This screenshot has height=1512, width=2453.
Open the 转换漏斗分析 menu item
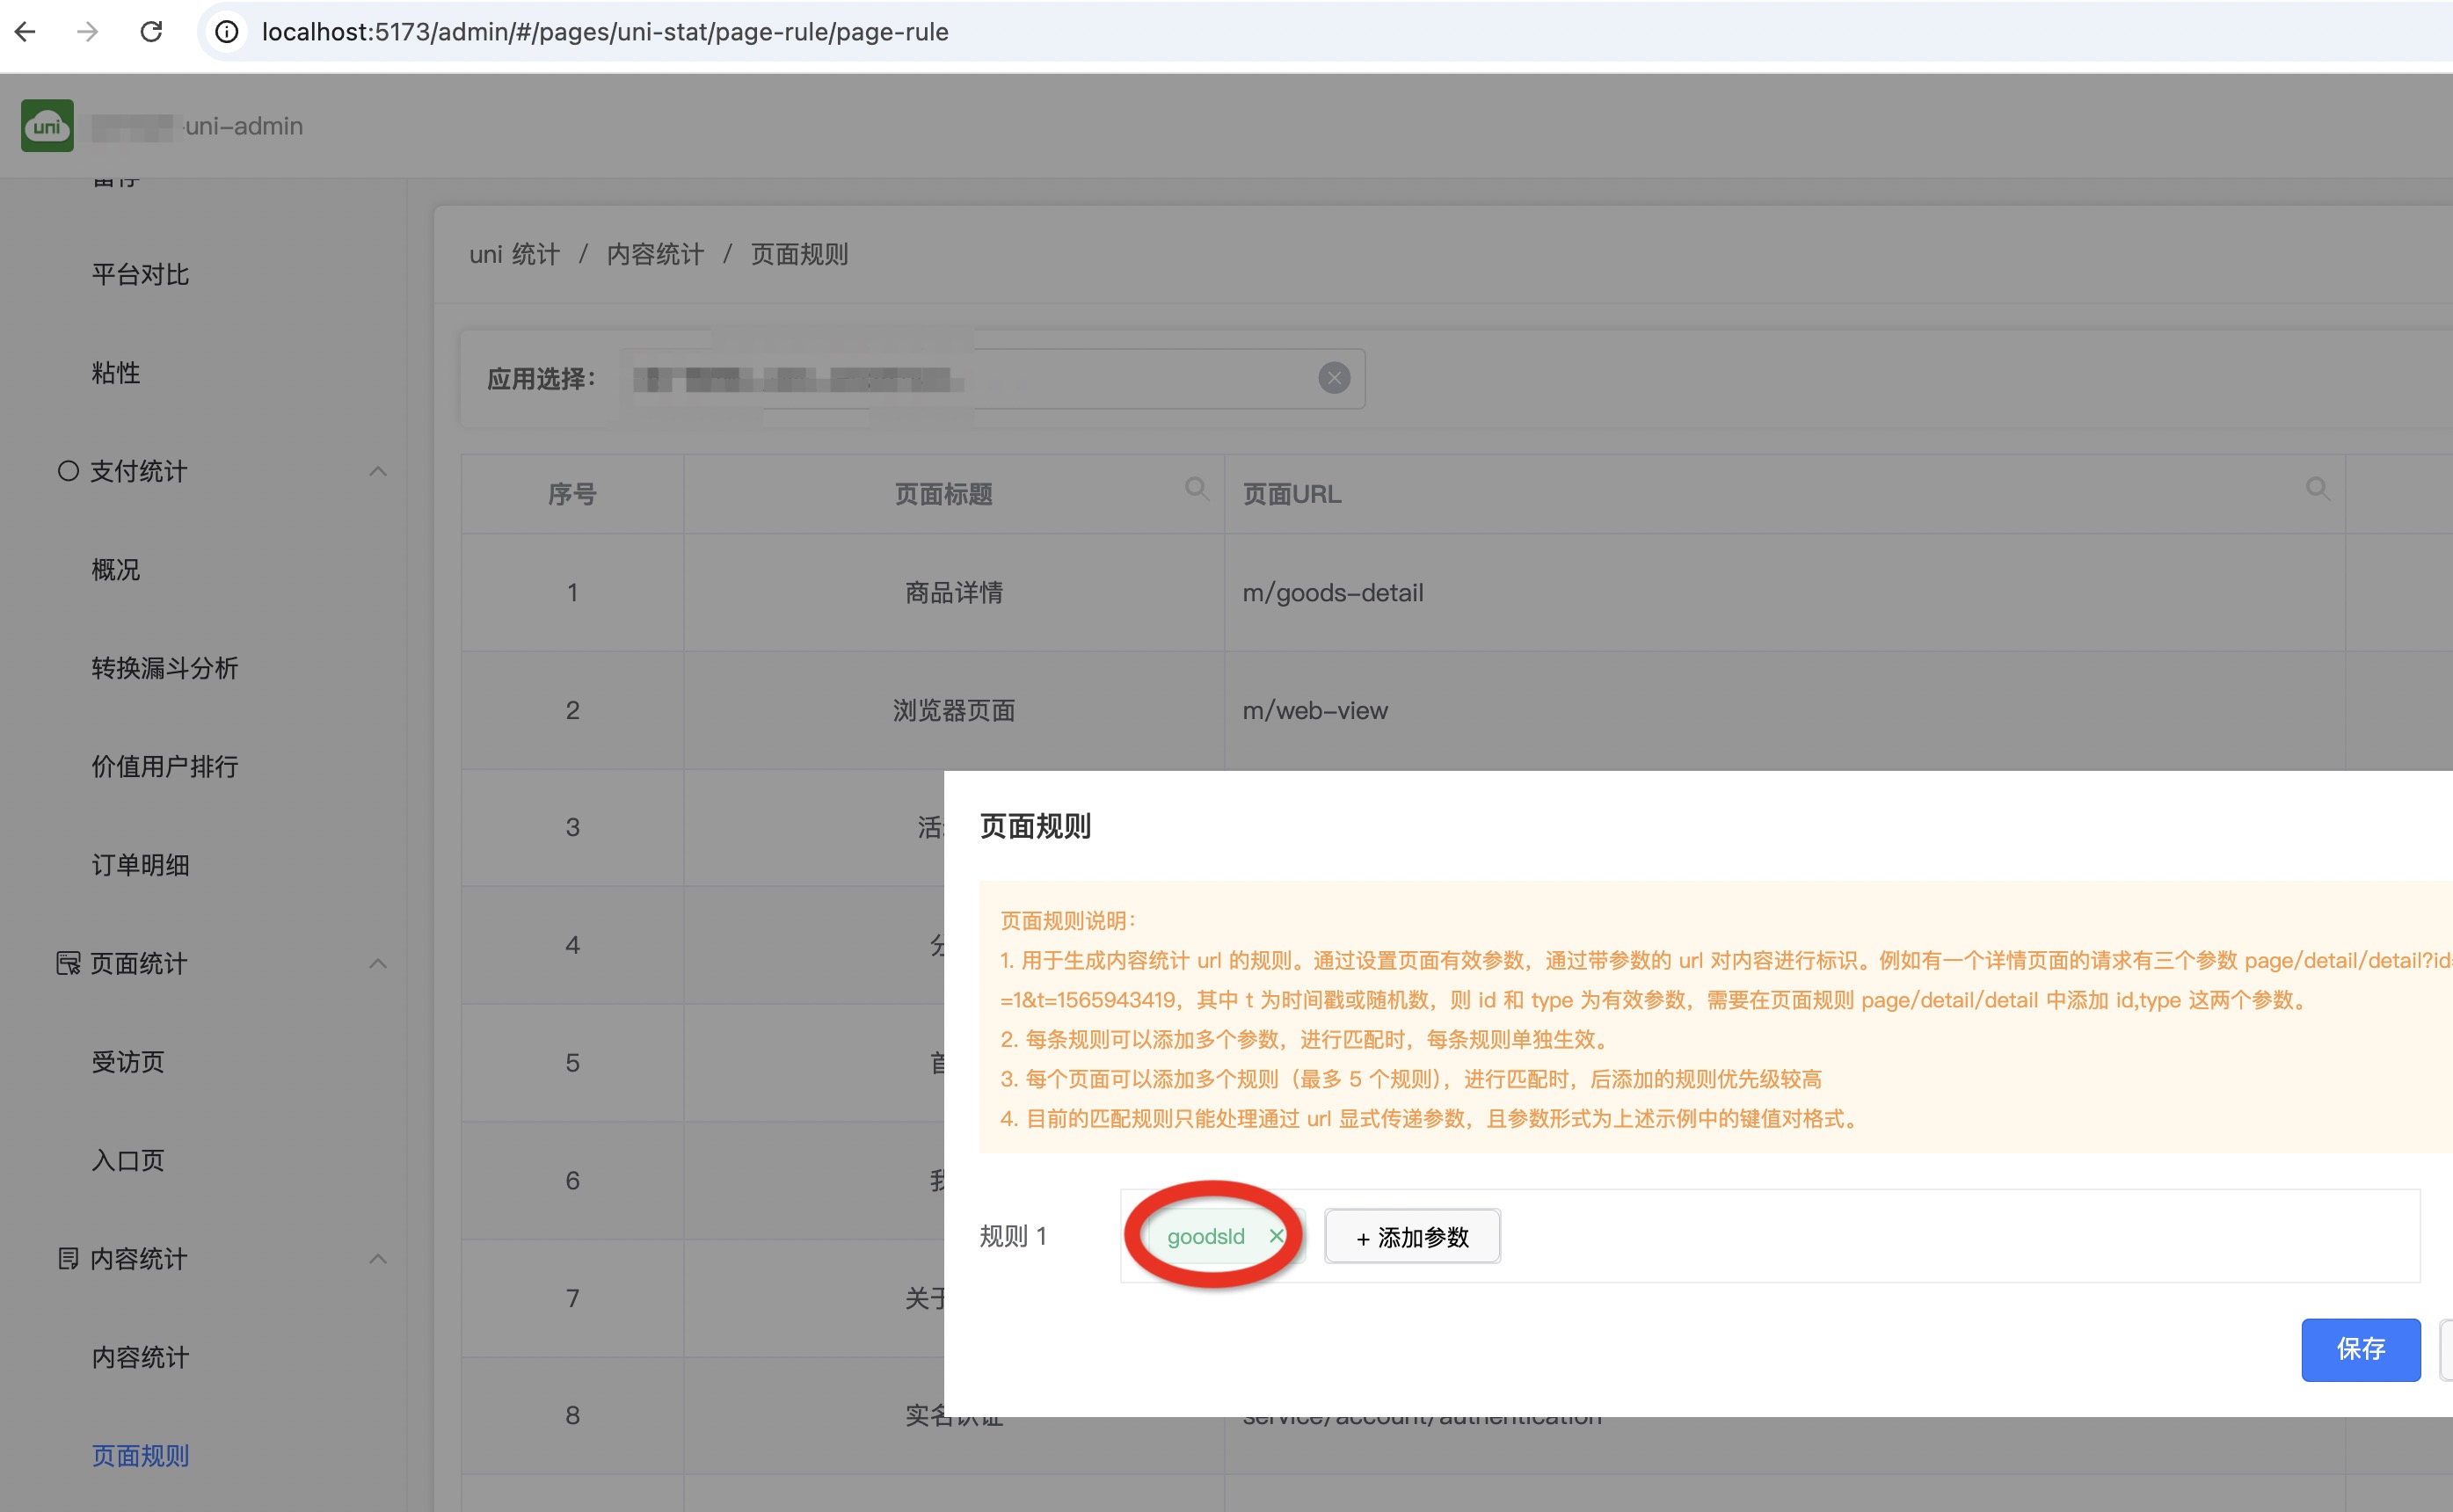point(164,668)
